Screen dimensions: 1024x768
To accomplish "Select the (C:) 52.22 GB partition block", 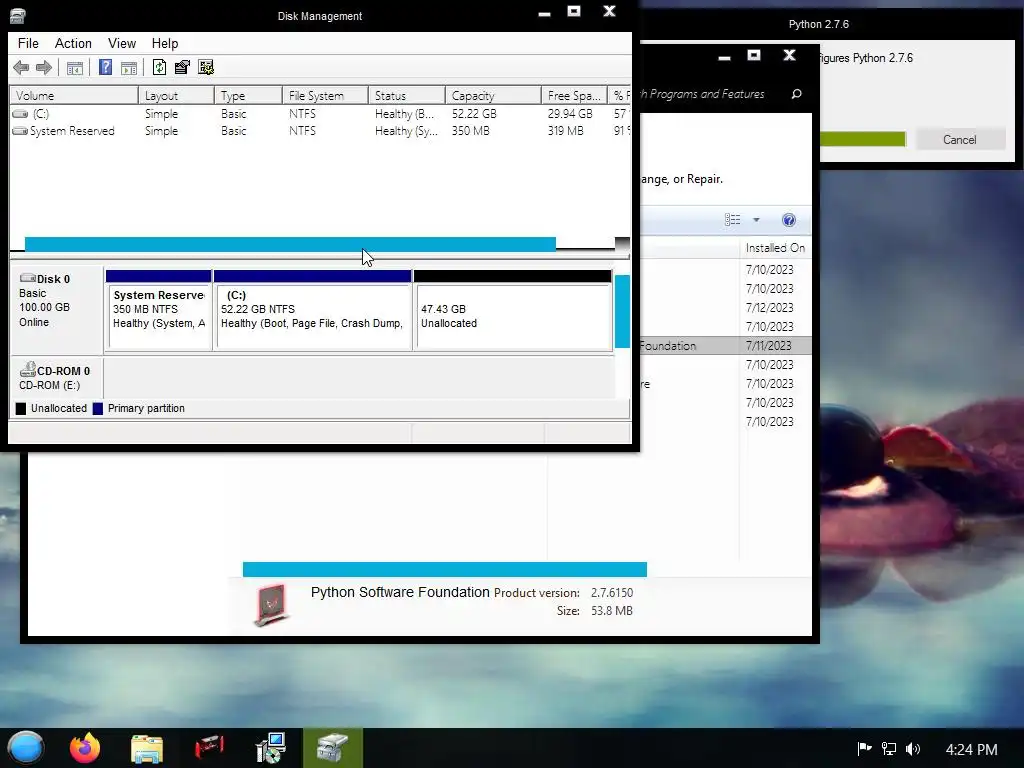I will (313, 310).
